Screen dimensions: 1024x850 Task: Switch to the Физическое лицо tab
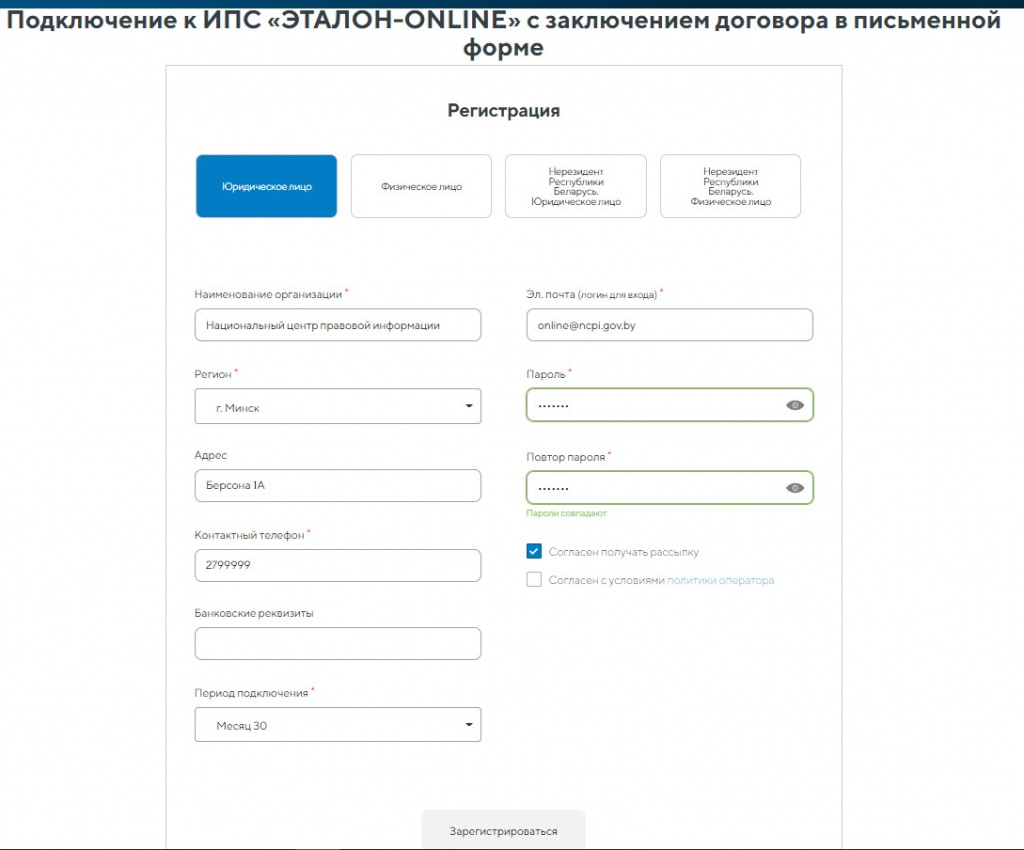(421, 186)
